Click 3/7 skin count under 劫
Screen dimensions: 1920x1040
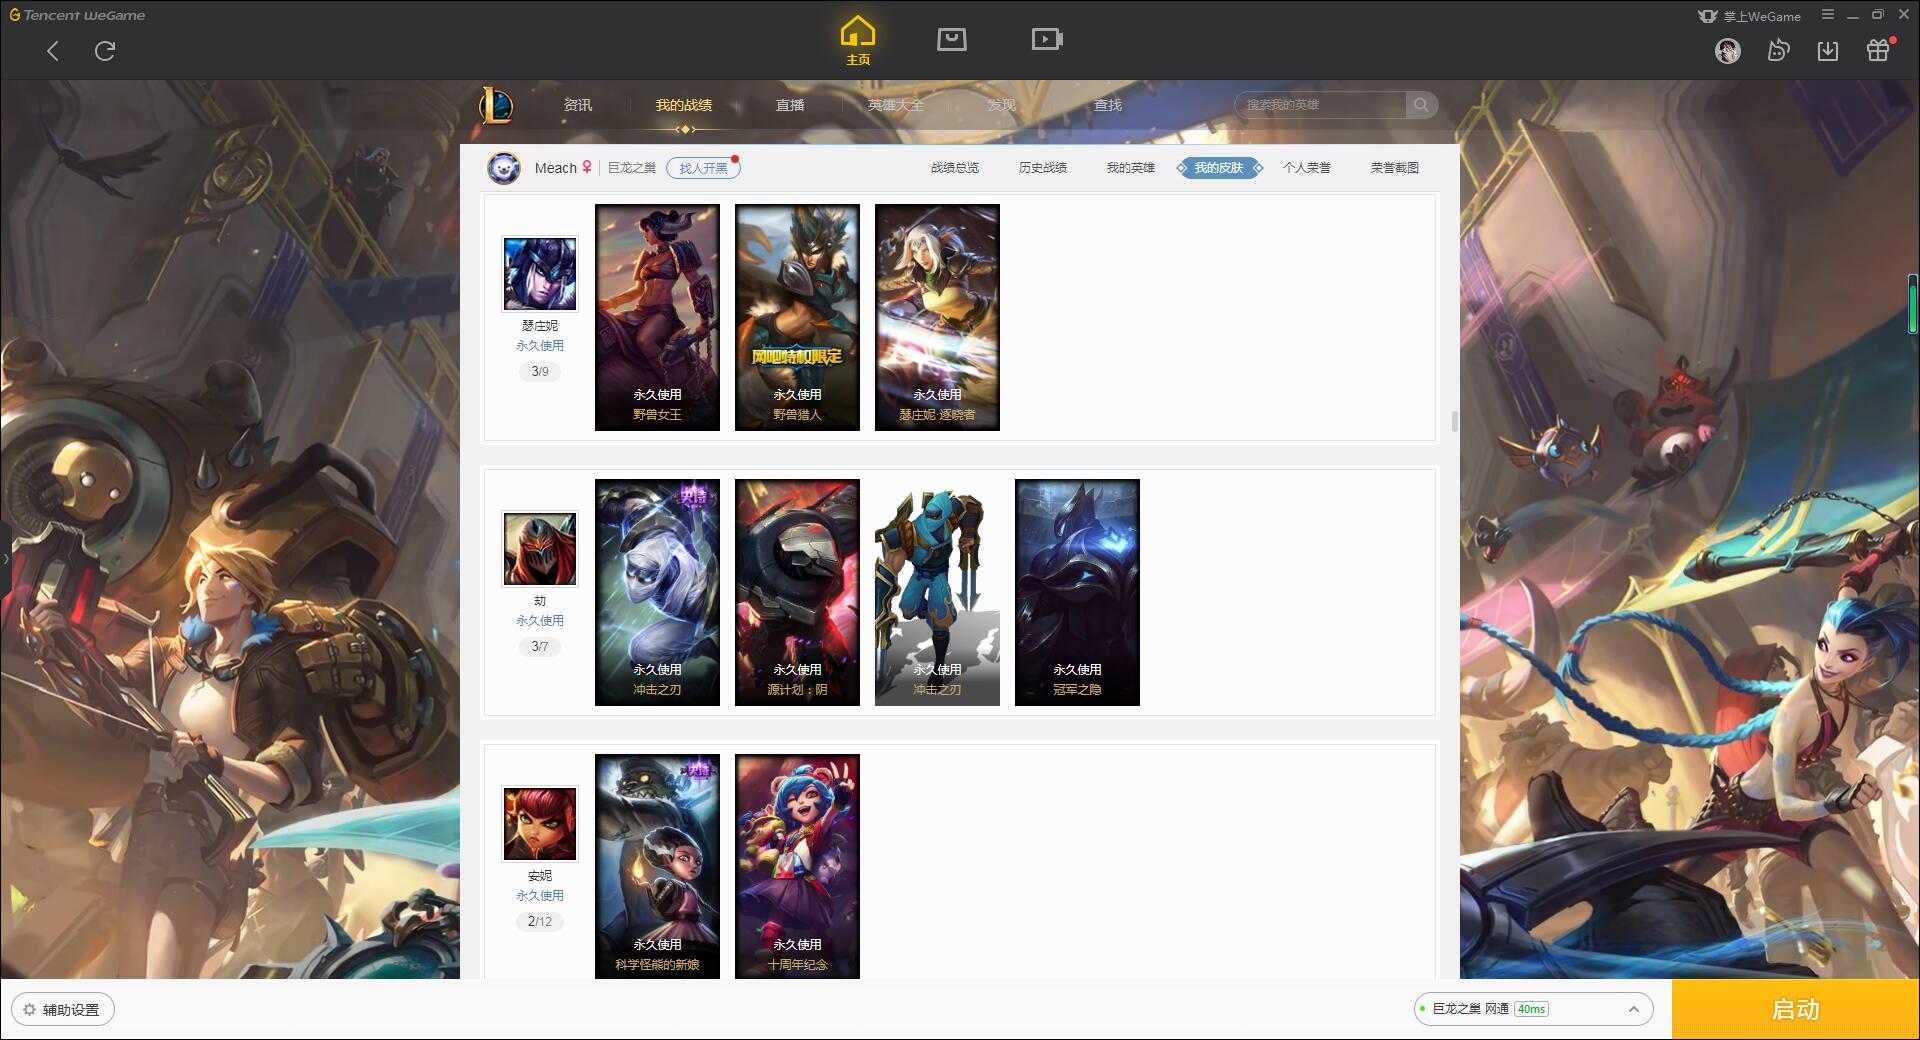540,647
